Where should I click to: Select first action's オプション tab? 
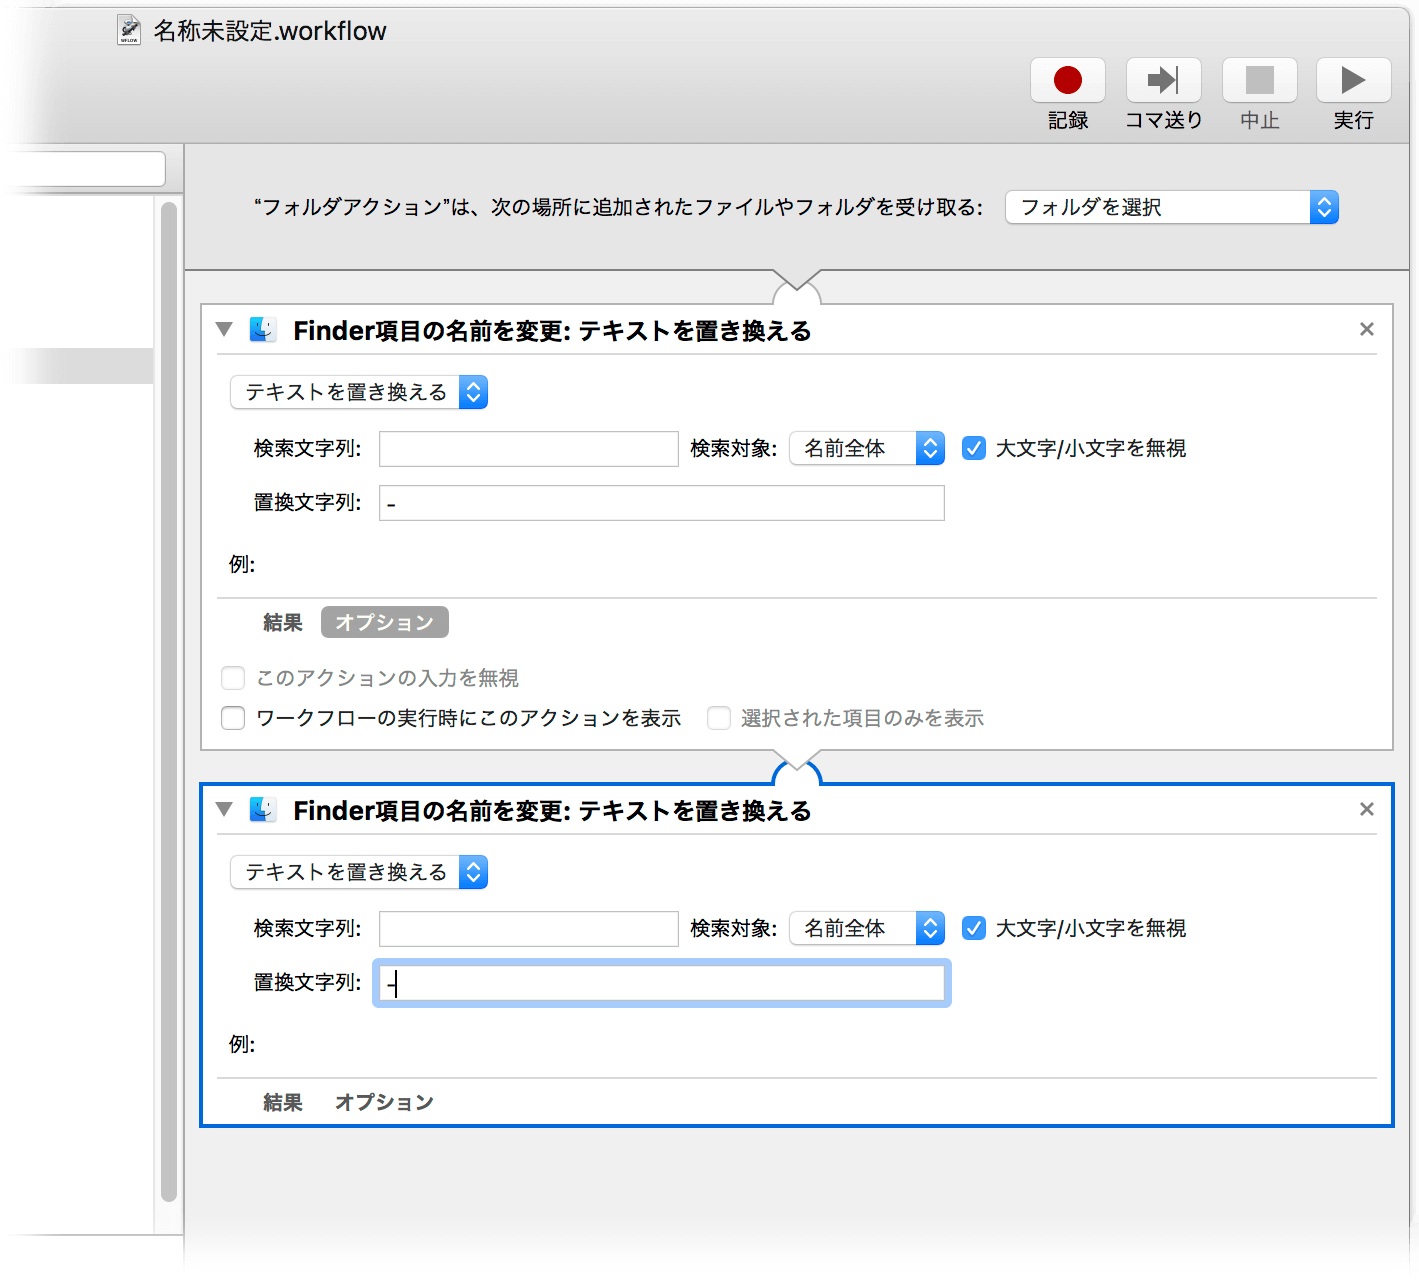pyautogui.click(x=385, y=622)
